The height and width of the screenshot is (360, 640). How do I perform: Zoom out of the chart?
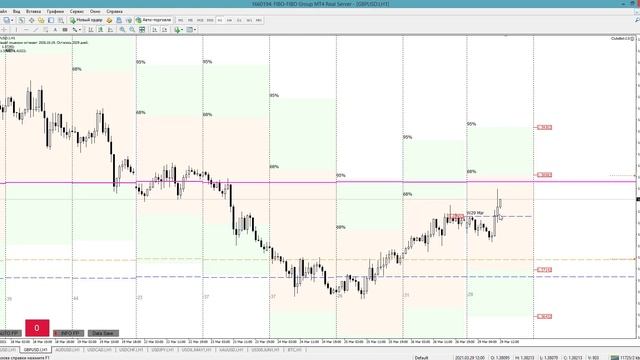pyautogui.click(x=132, y=29)
